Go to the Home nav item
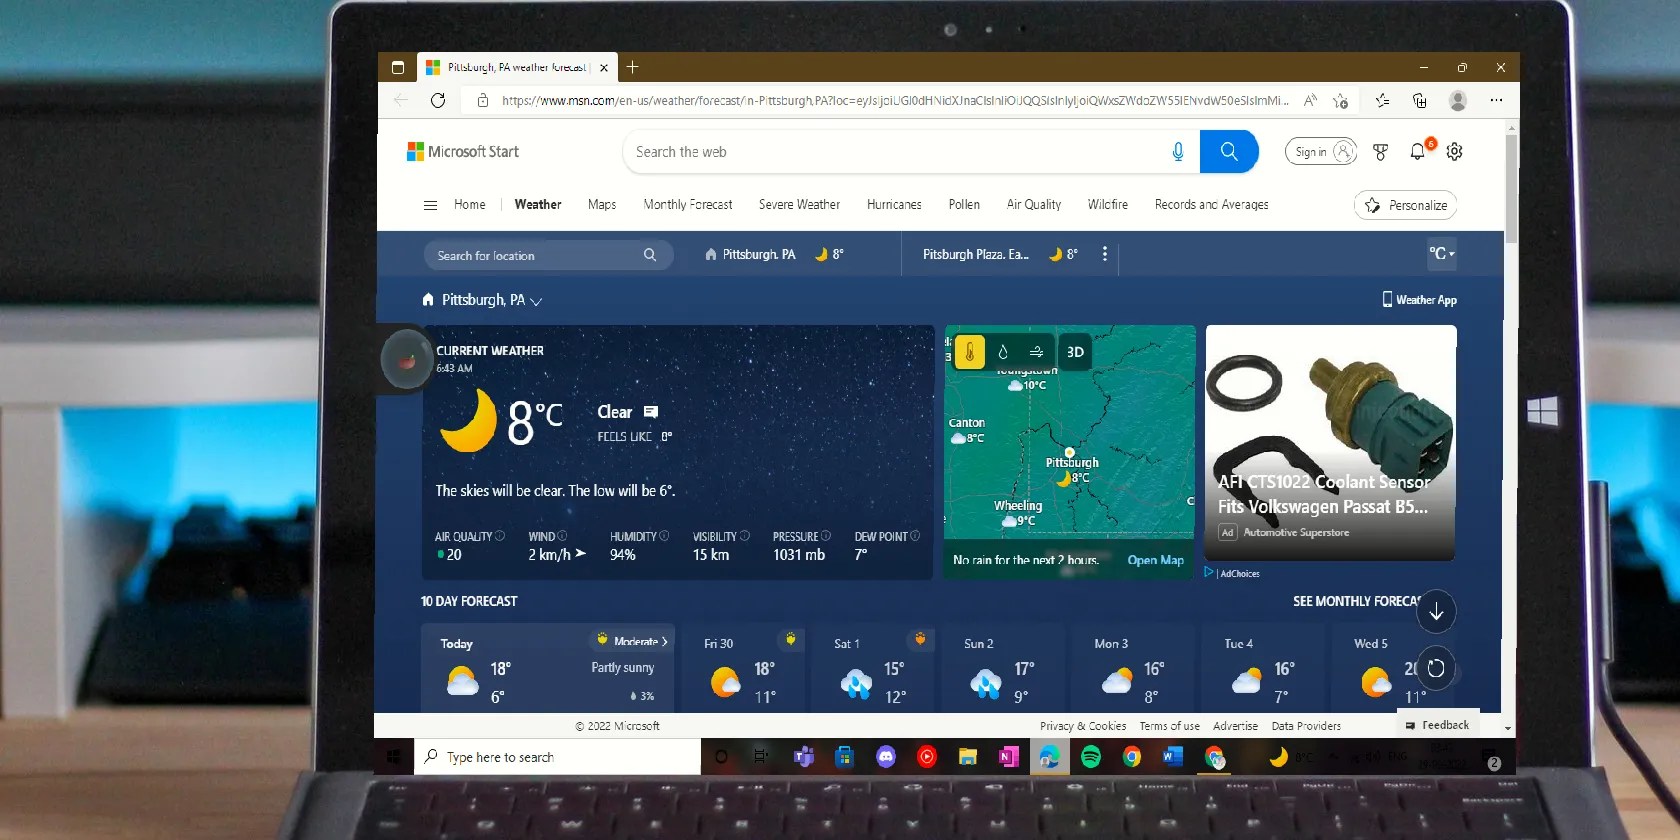 (470, 205)
